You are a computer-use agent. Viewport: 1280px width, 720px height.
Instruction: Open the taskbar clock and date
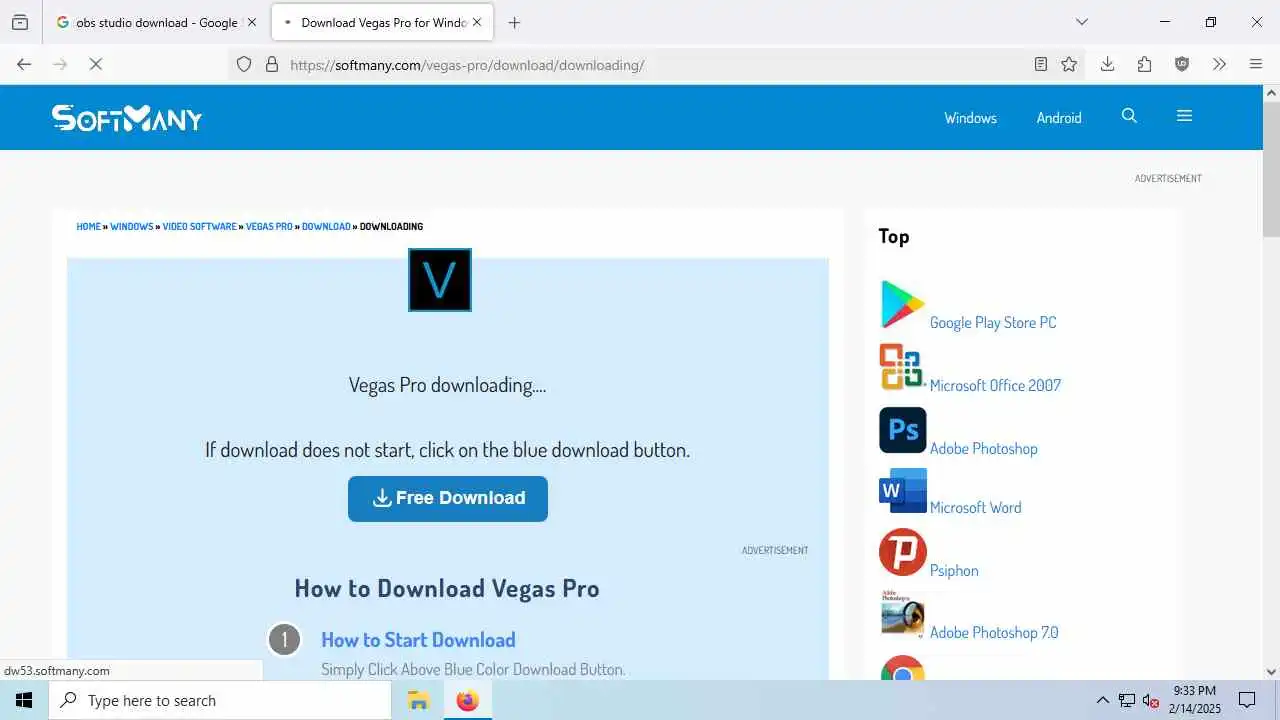coord(1195,700)
